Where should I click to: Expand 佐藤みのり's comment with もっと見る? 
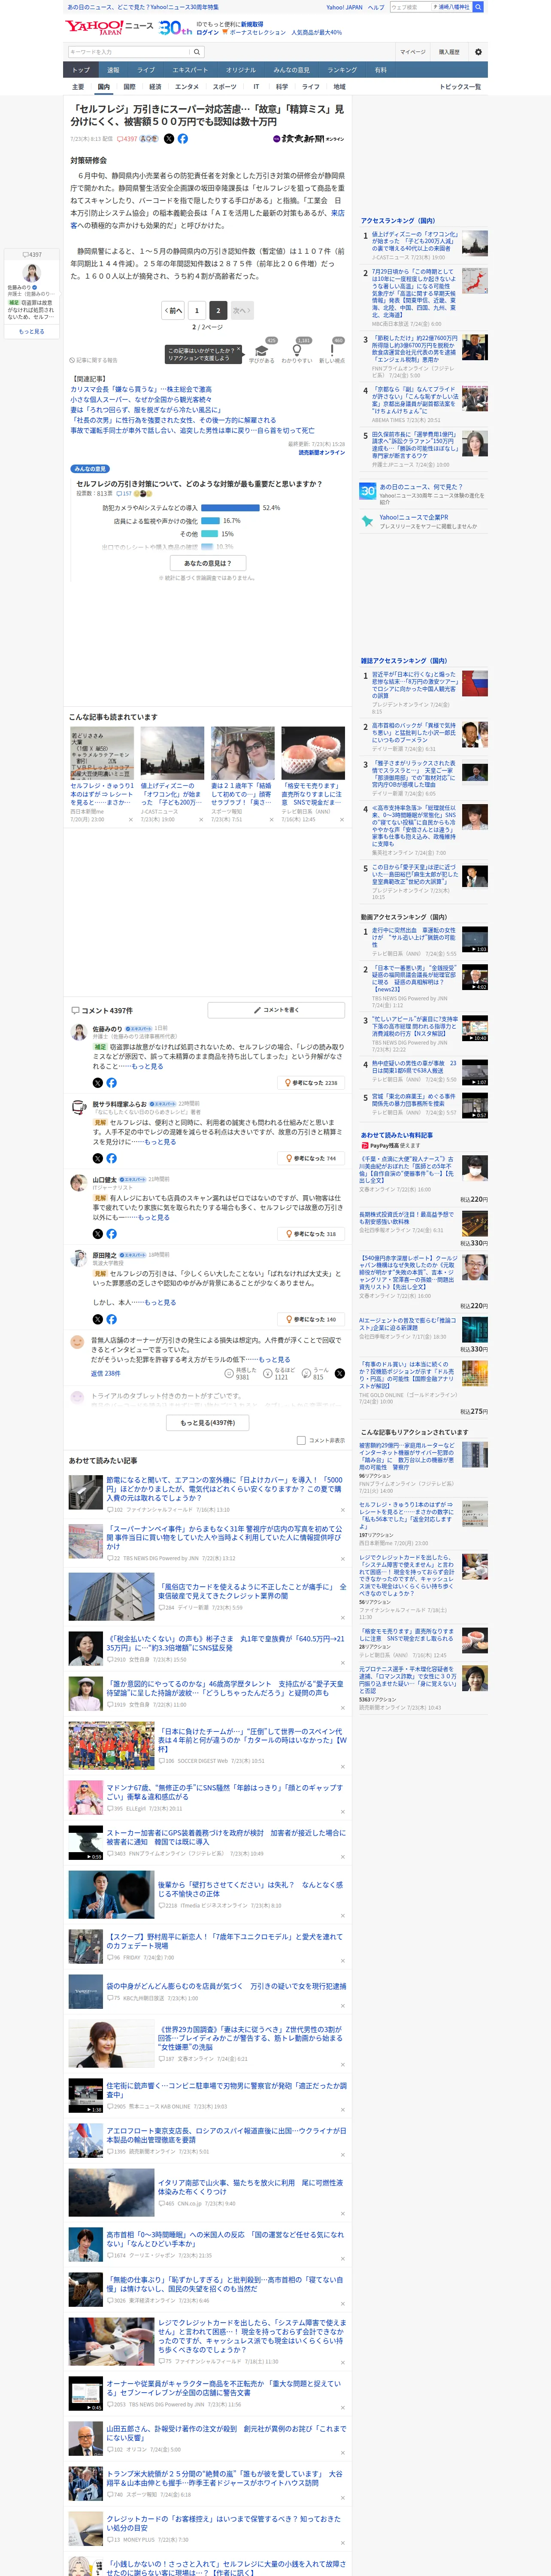pos(147,1066)
